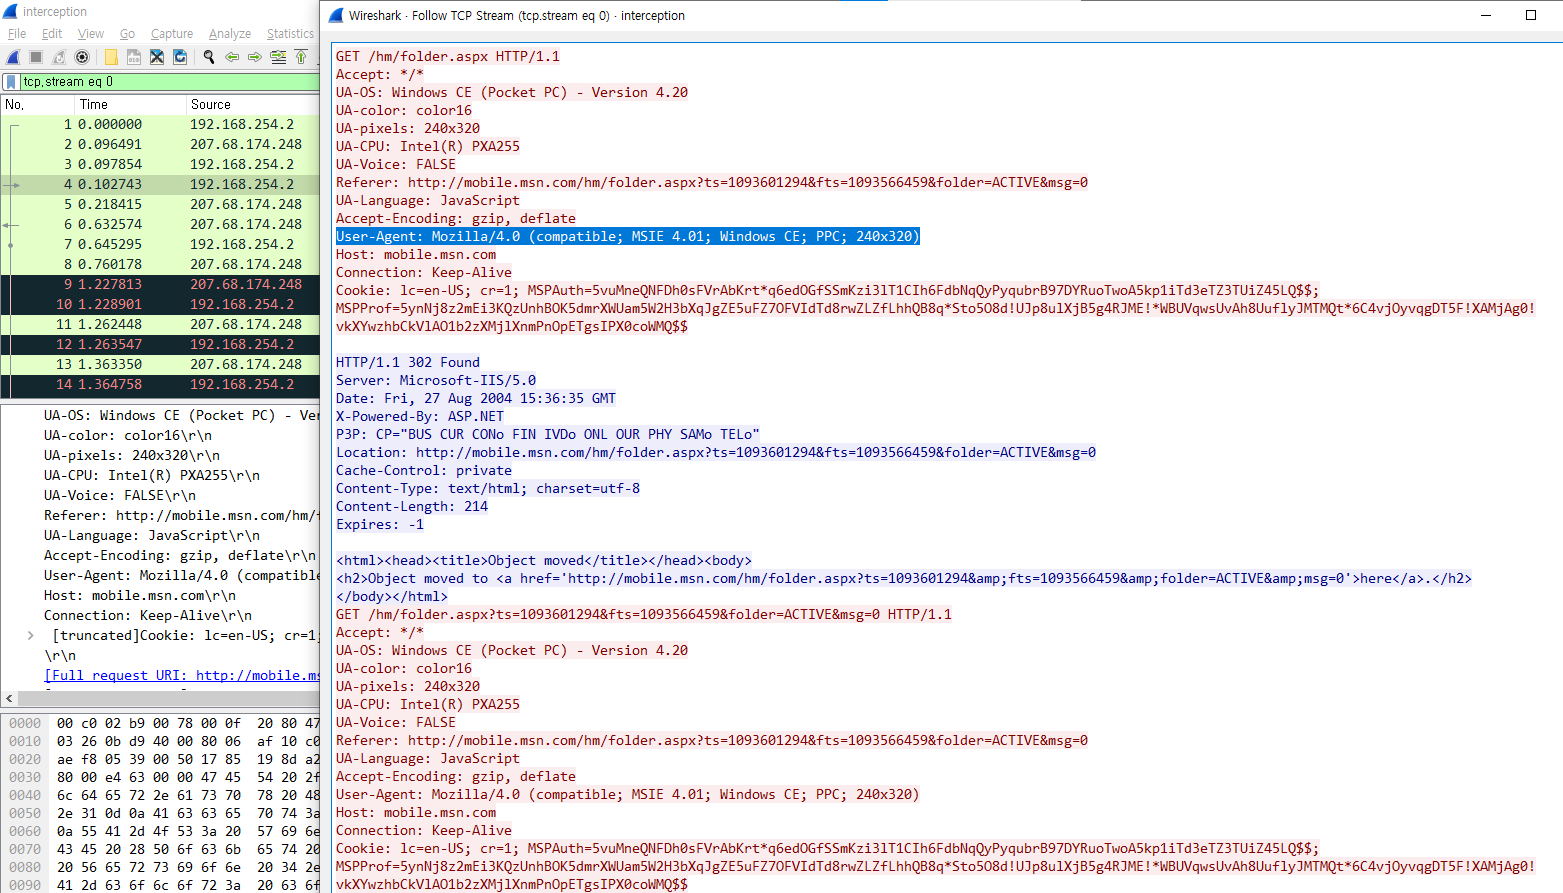Select packet 10 at time 1.228901
Viewport: 1563px width, 893px height.
(160, 304)
